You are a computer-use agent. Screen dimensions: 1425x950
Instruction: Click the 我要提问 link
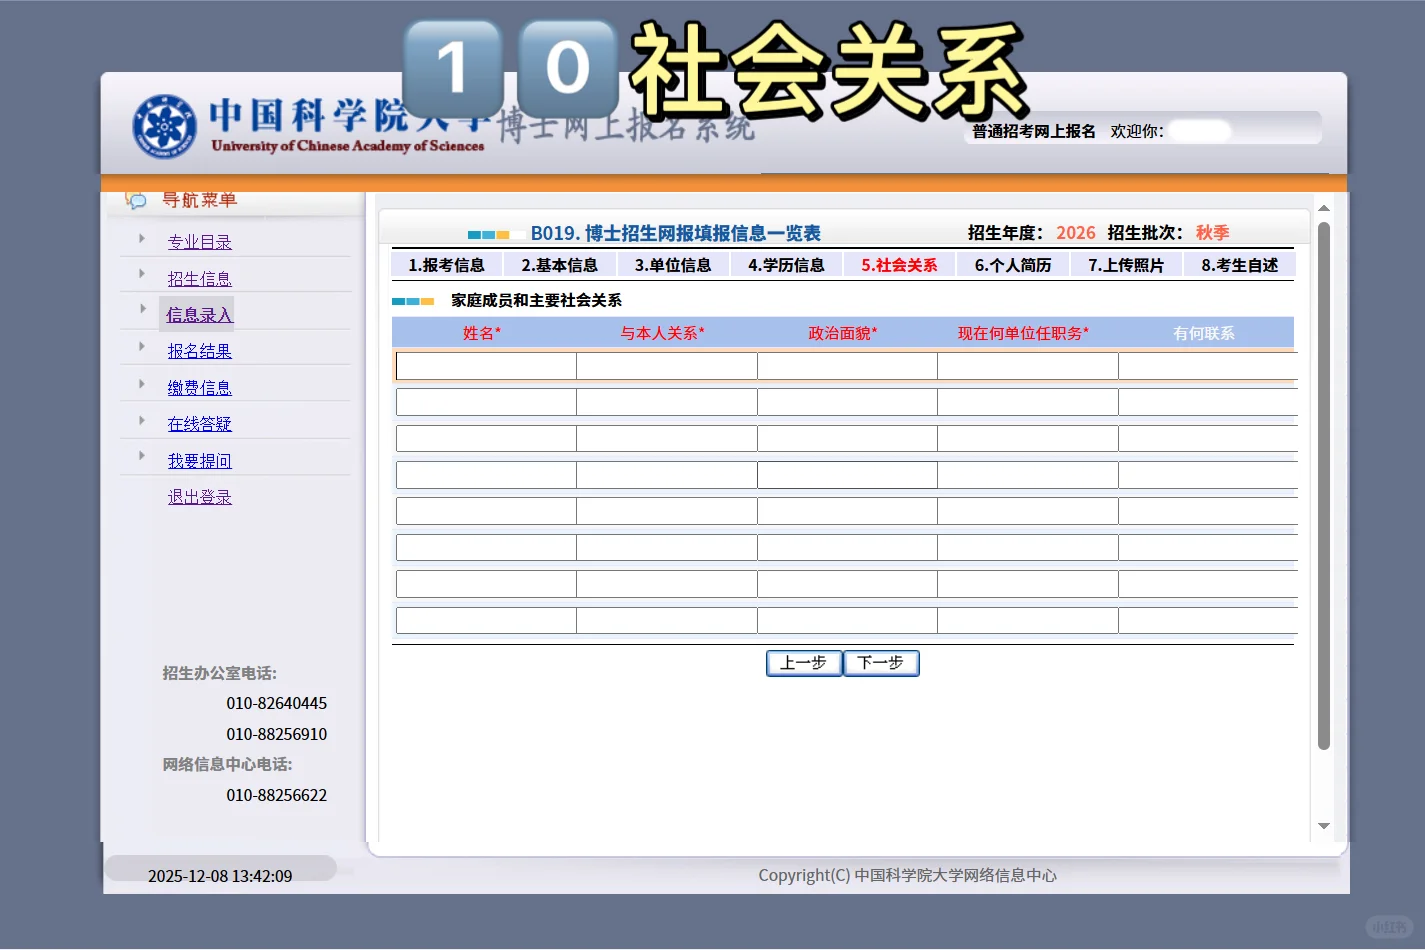click(x=200, y=461)
